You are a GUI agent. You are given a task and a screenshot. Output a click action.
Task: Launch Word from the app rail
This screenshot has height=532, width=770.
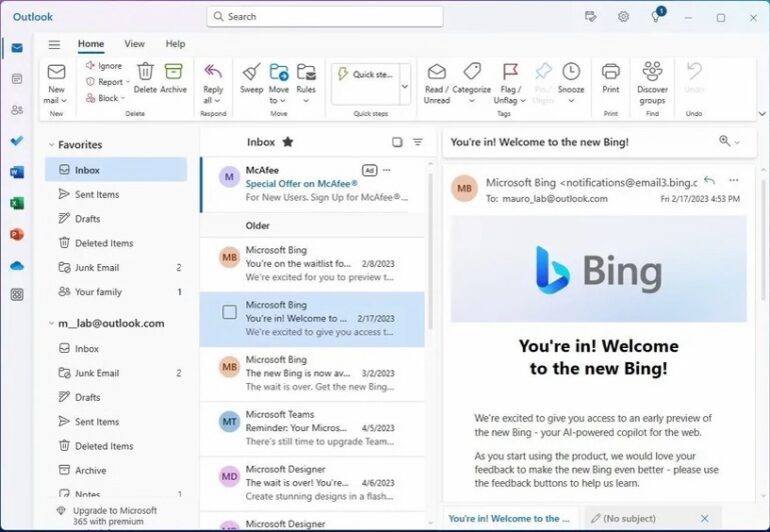(x=17, y=172)
